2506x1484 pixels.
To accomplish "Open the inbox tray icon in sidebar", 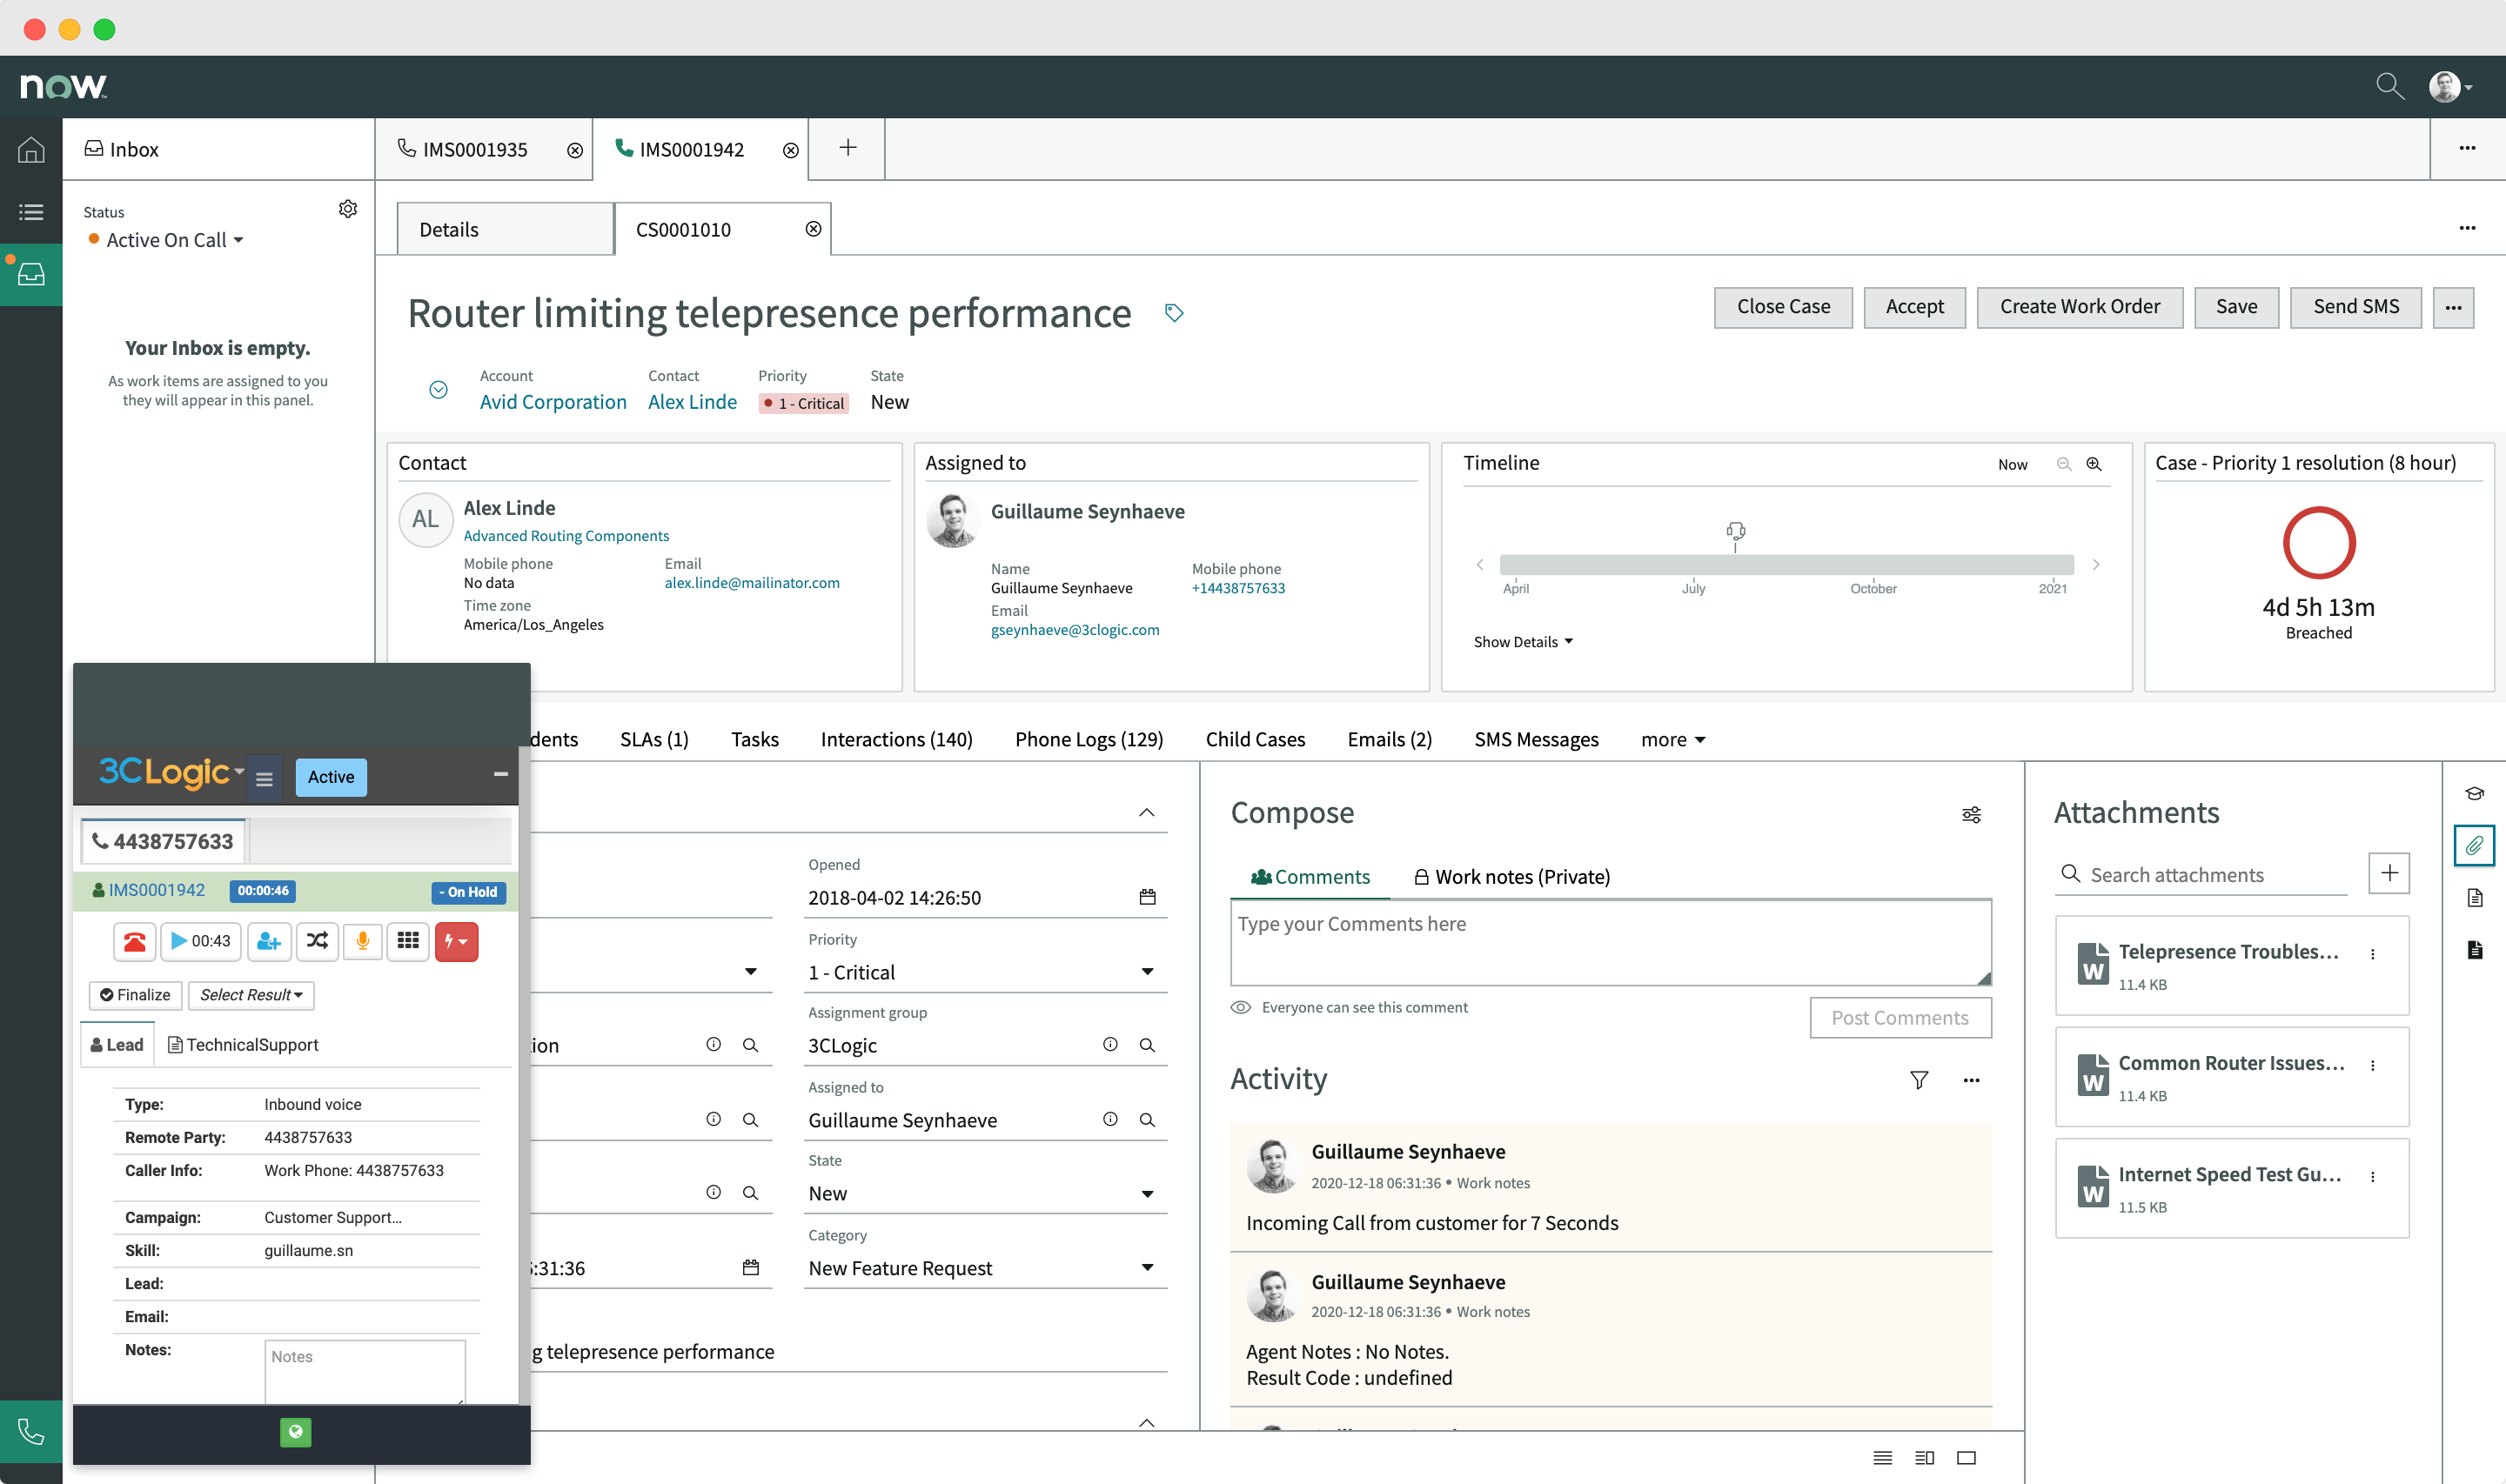I will coord(31,274).
